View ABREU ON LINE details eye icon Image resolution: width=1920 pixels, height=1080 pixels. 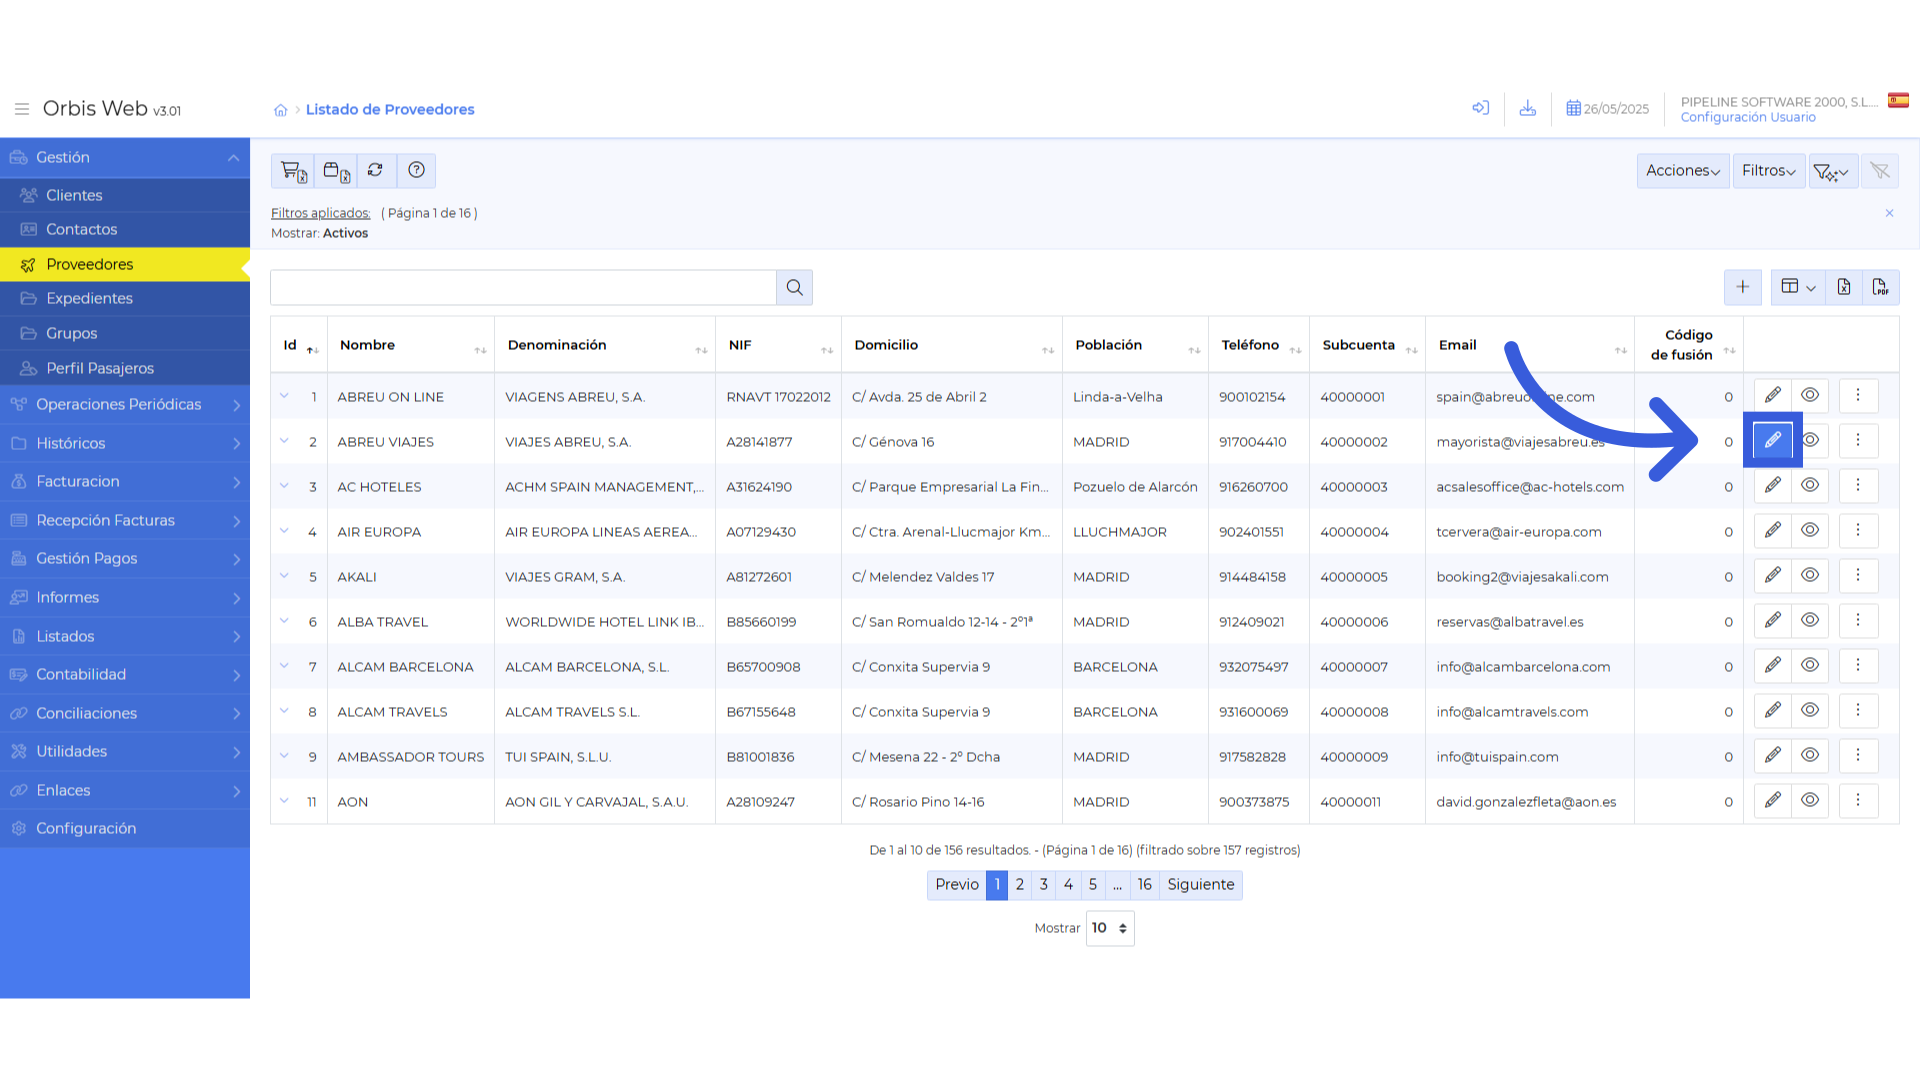(1810, 396)
